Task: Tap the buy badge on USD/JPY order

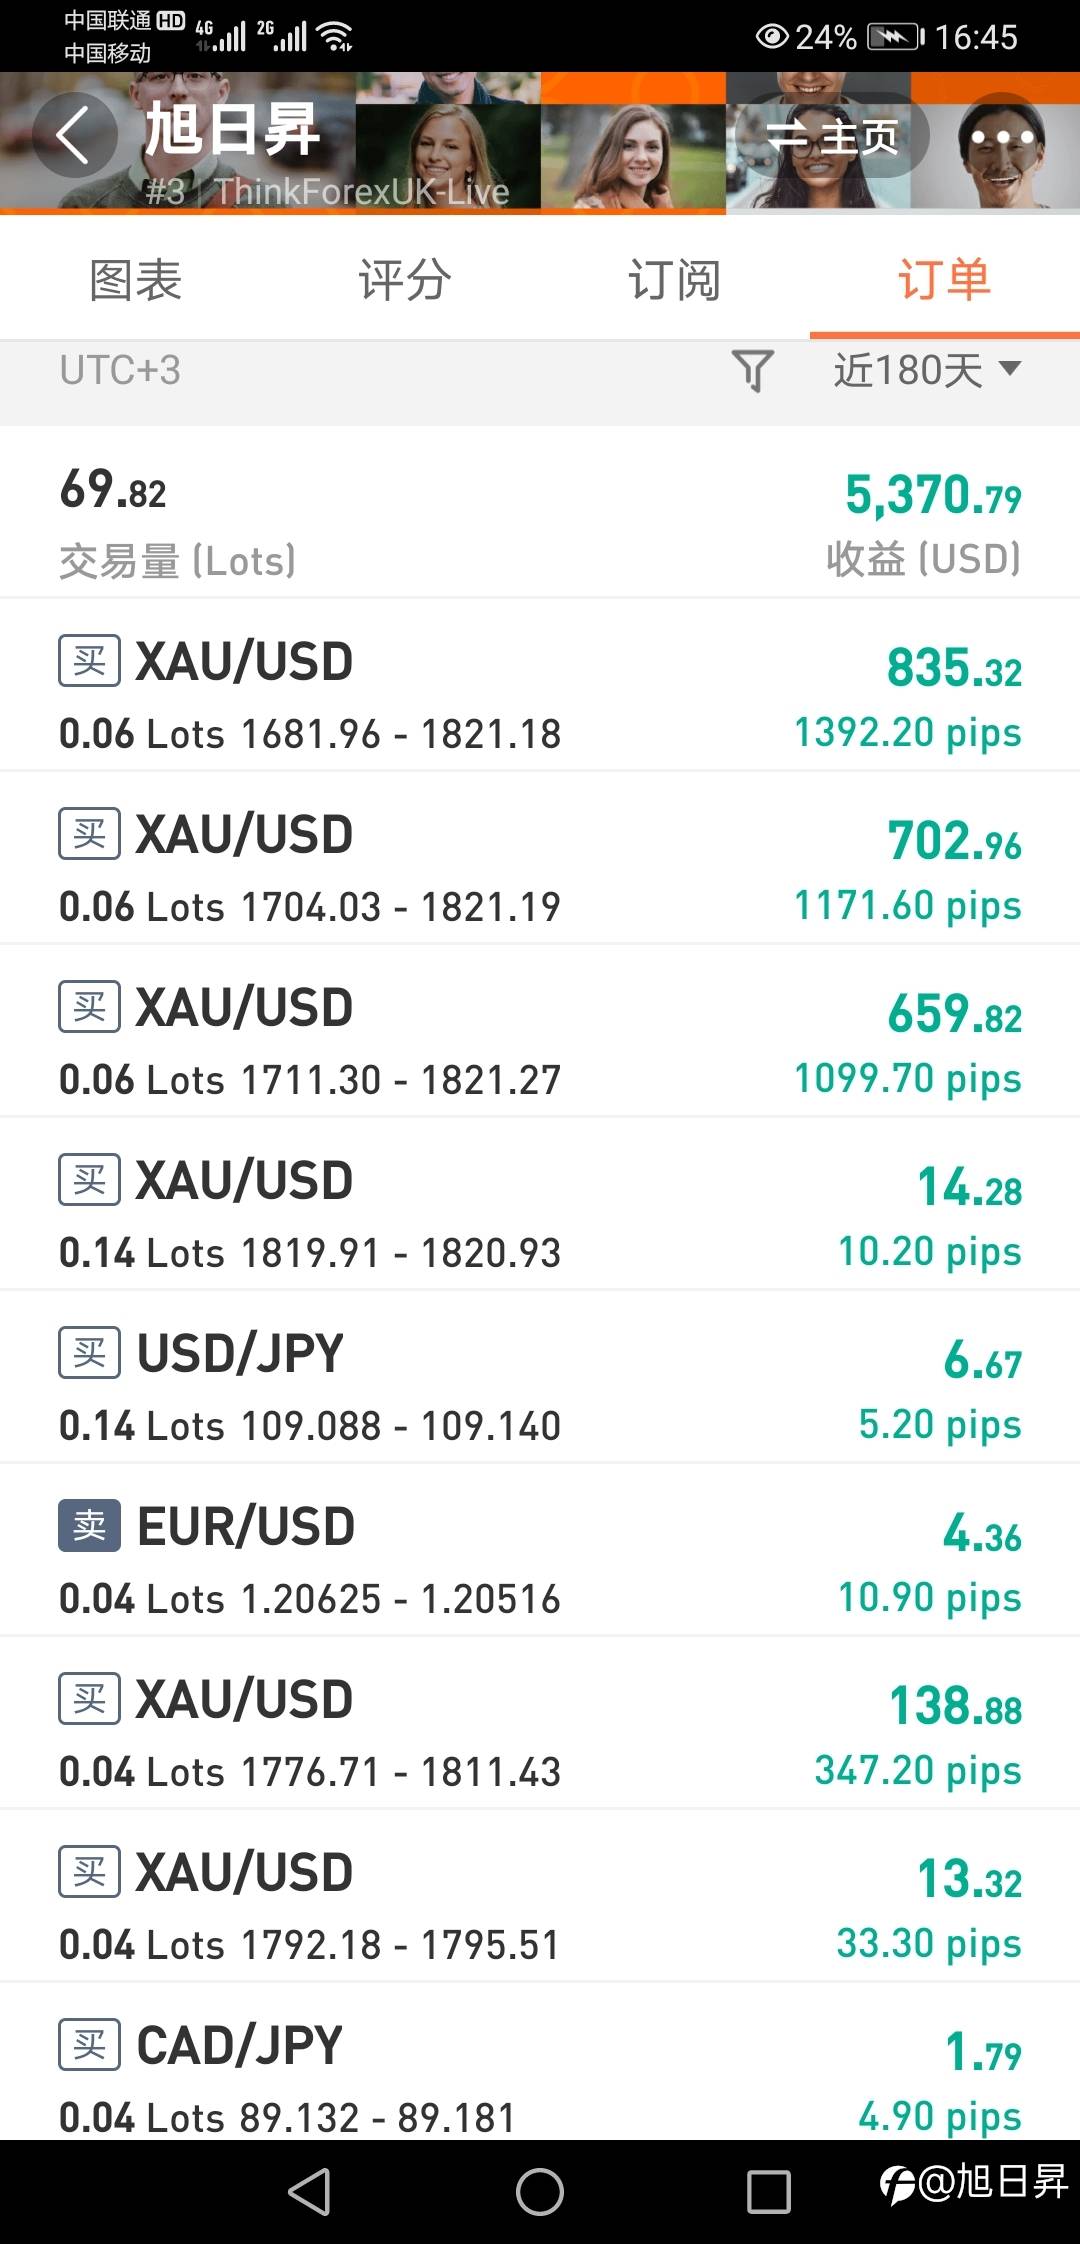Action: pos(89,1352)
